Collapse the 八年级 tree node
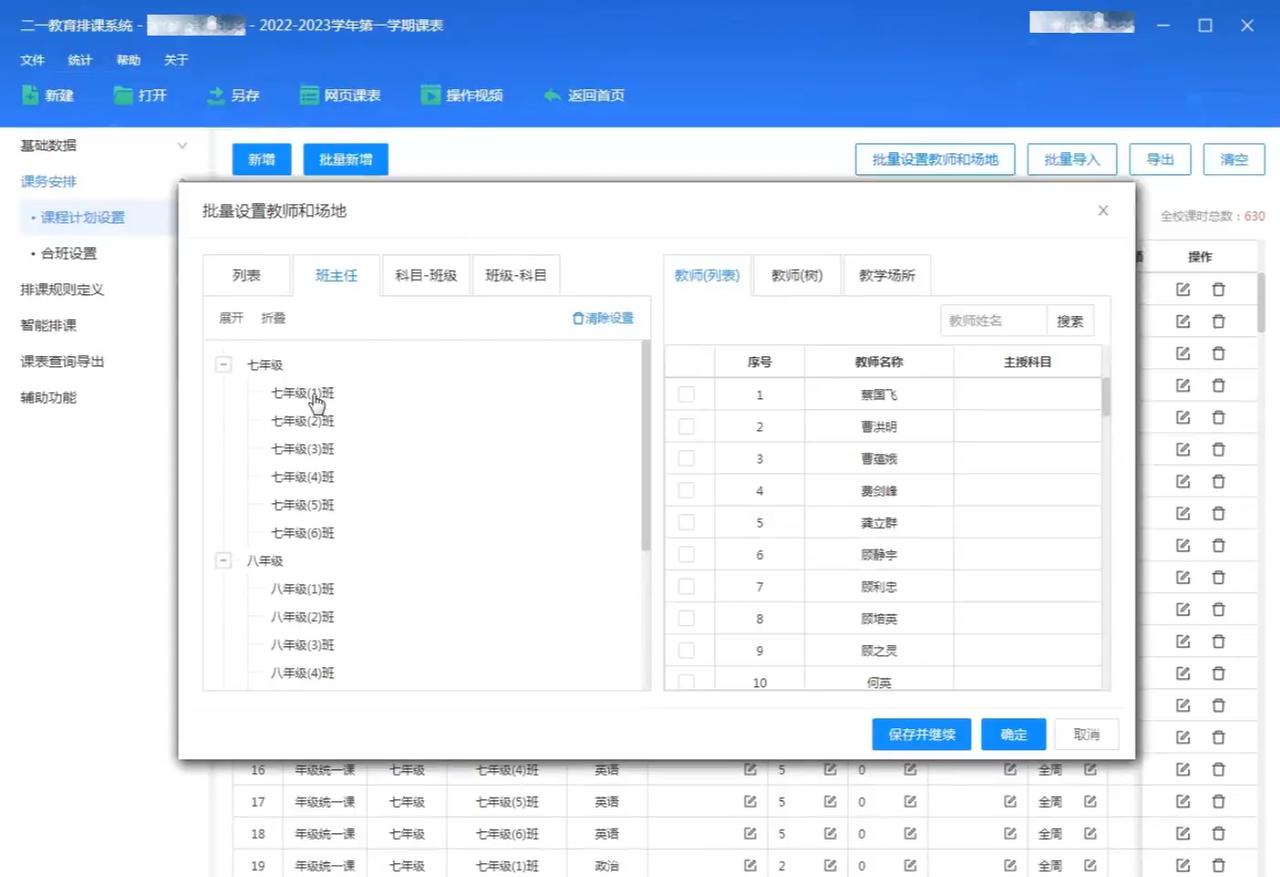The width and height of the screenshot is (1280, 877). 223,561
